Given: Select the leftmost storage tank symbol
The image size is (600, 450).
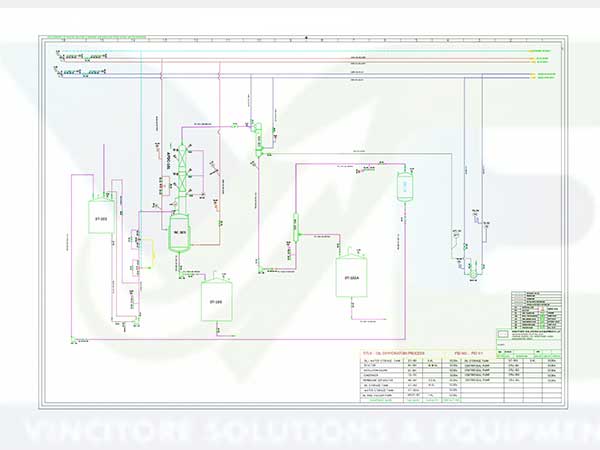Looking at the screenshot, I should click(x=101, y=215).
